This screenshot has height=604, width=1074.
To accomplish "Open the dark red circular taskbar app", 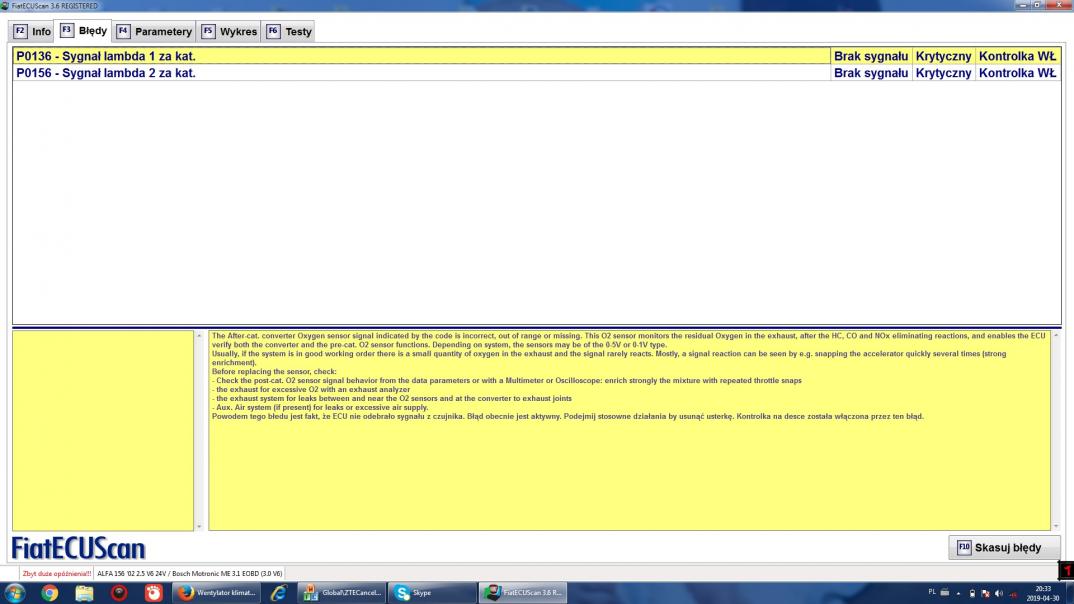I will pyautogui.click(x=119, y=592).
